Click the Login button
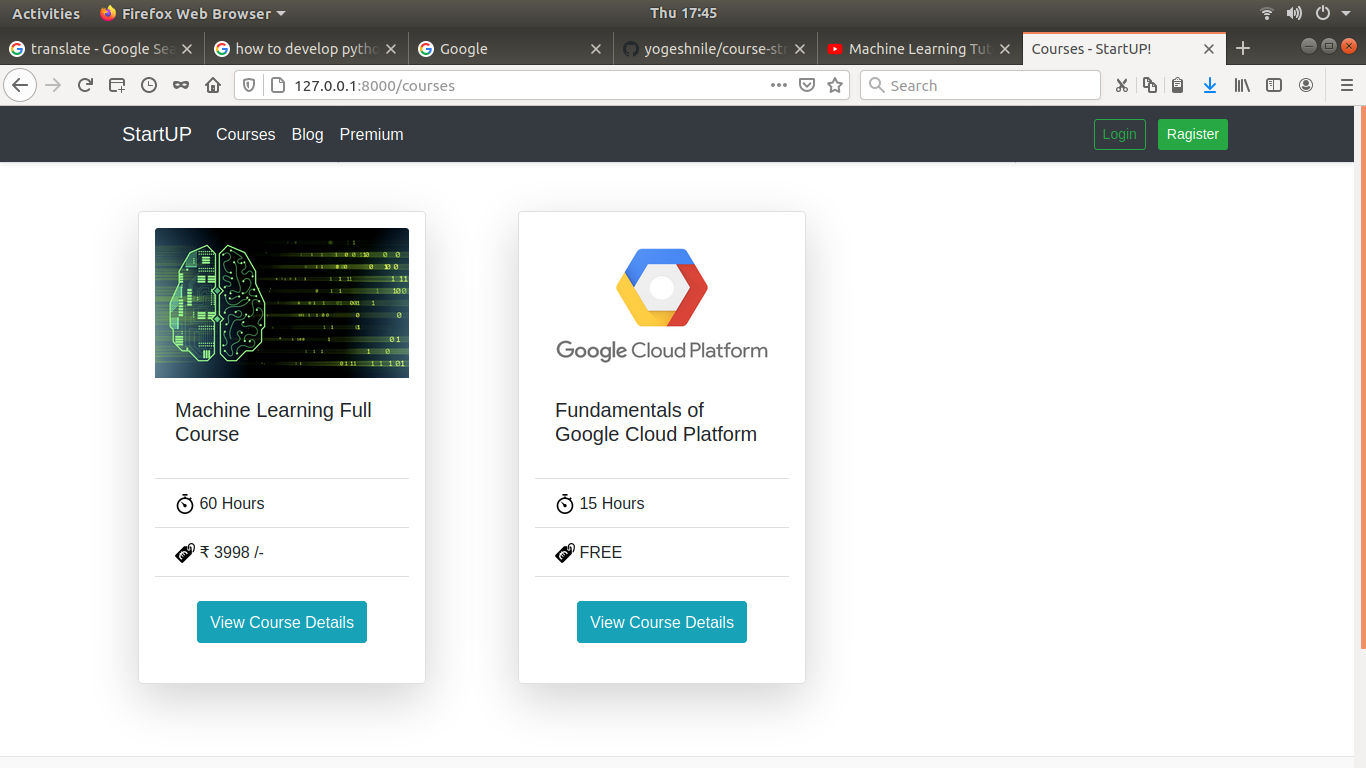Screen dimensions: 1366x768 coord(1119,134)
